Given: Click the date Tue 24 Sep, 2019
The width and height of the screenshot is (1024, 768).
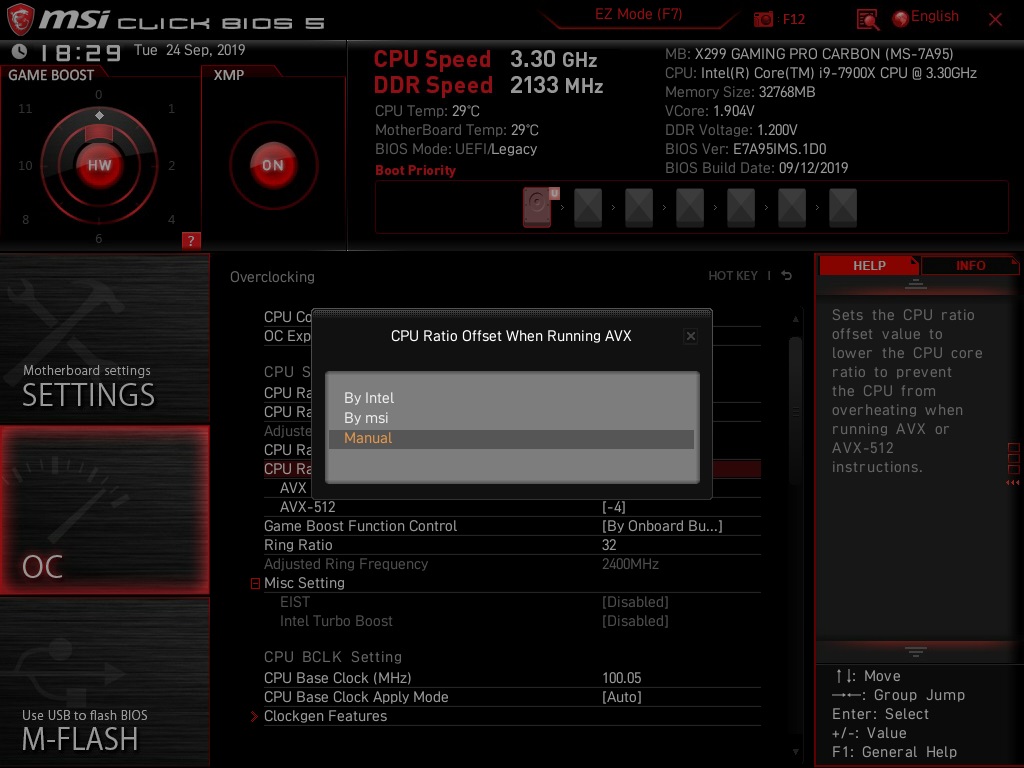Looking at the screenshot, I should click(189, 50).
